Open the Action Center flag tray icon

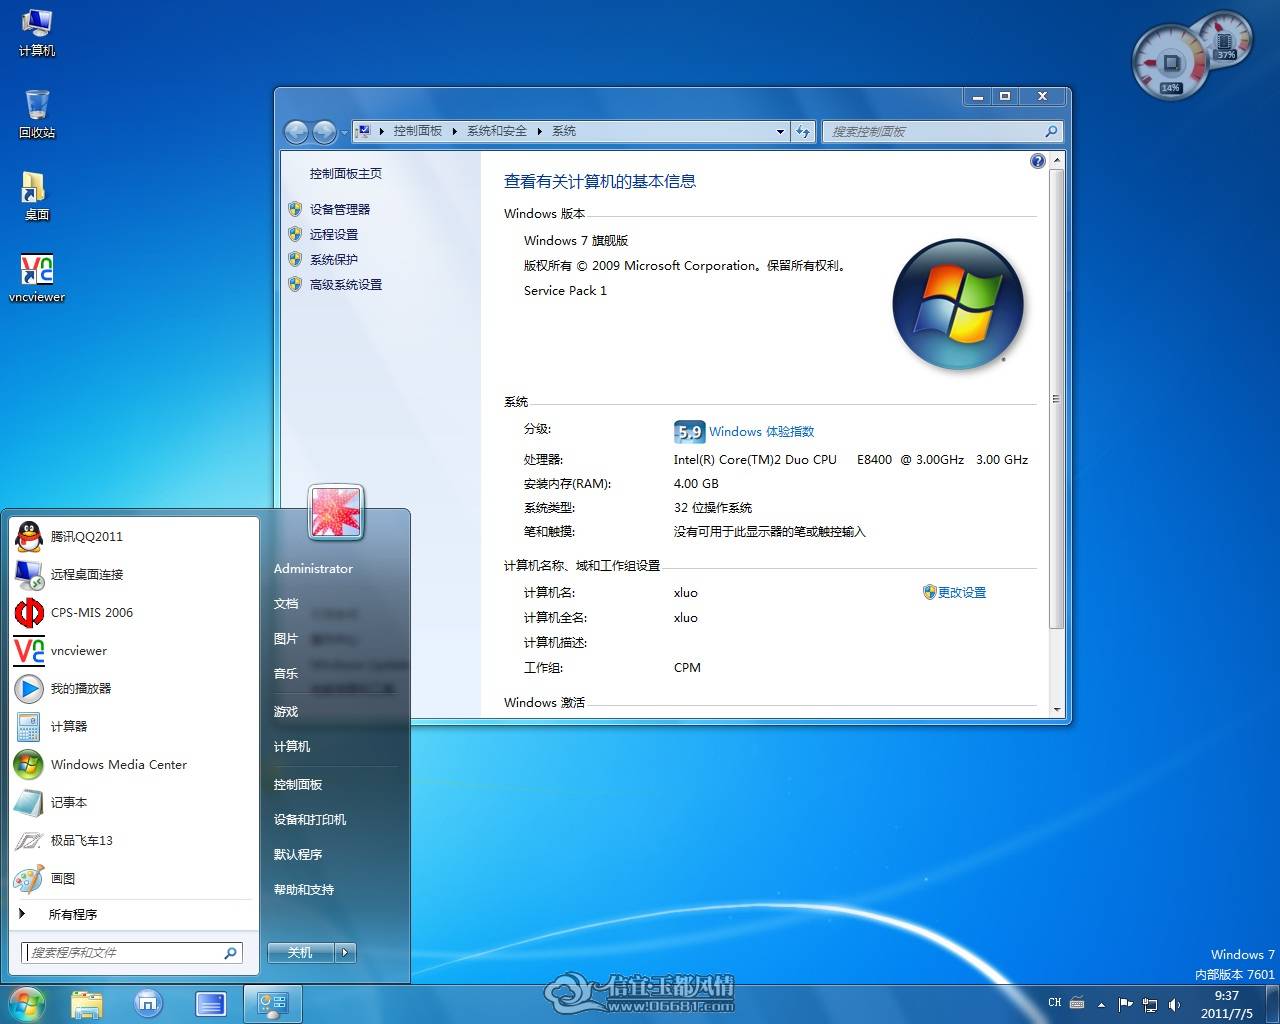pos(1126,1004)
